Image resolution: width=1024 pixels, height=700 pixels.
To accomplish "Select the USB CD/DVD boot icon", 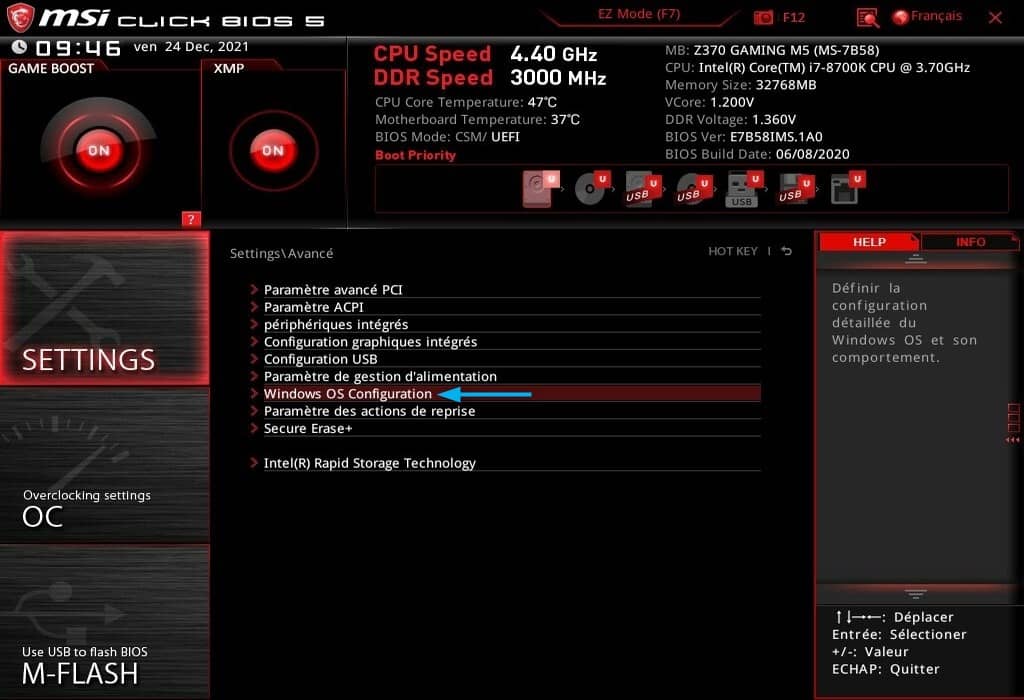I will coord(694,188).
